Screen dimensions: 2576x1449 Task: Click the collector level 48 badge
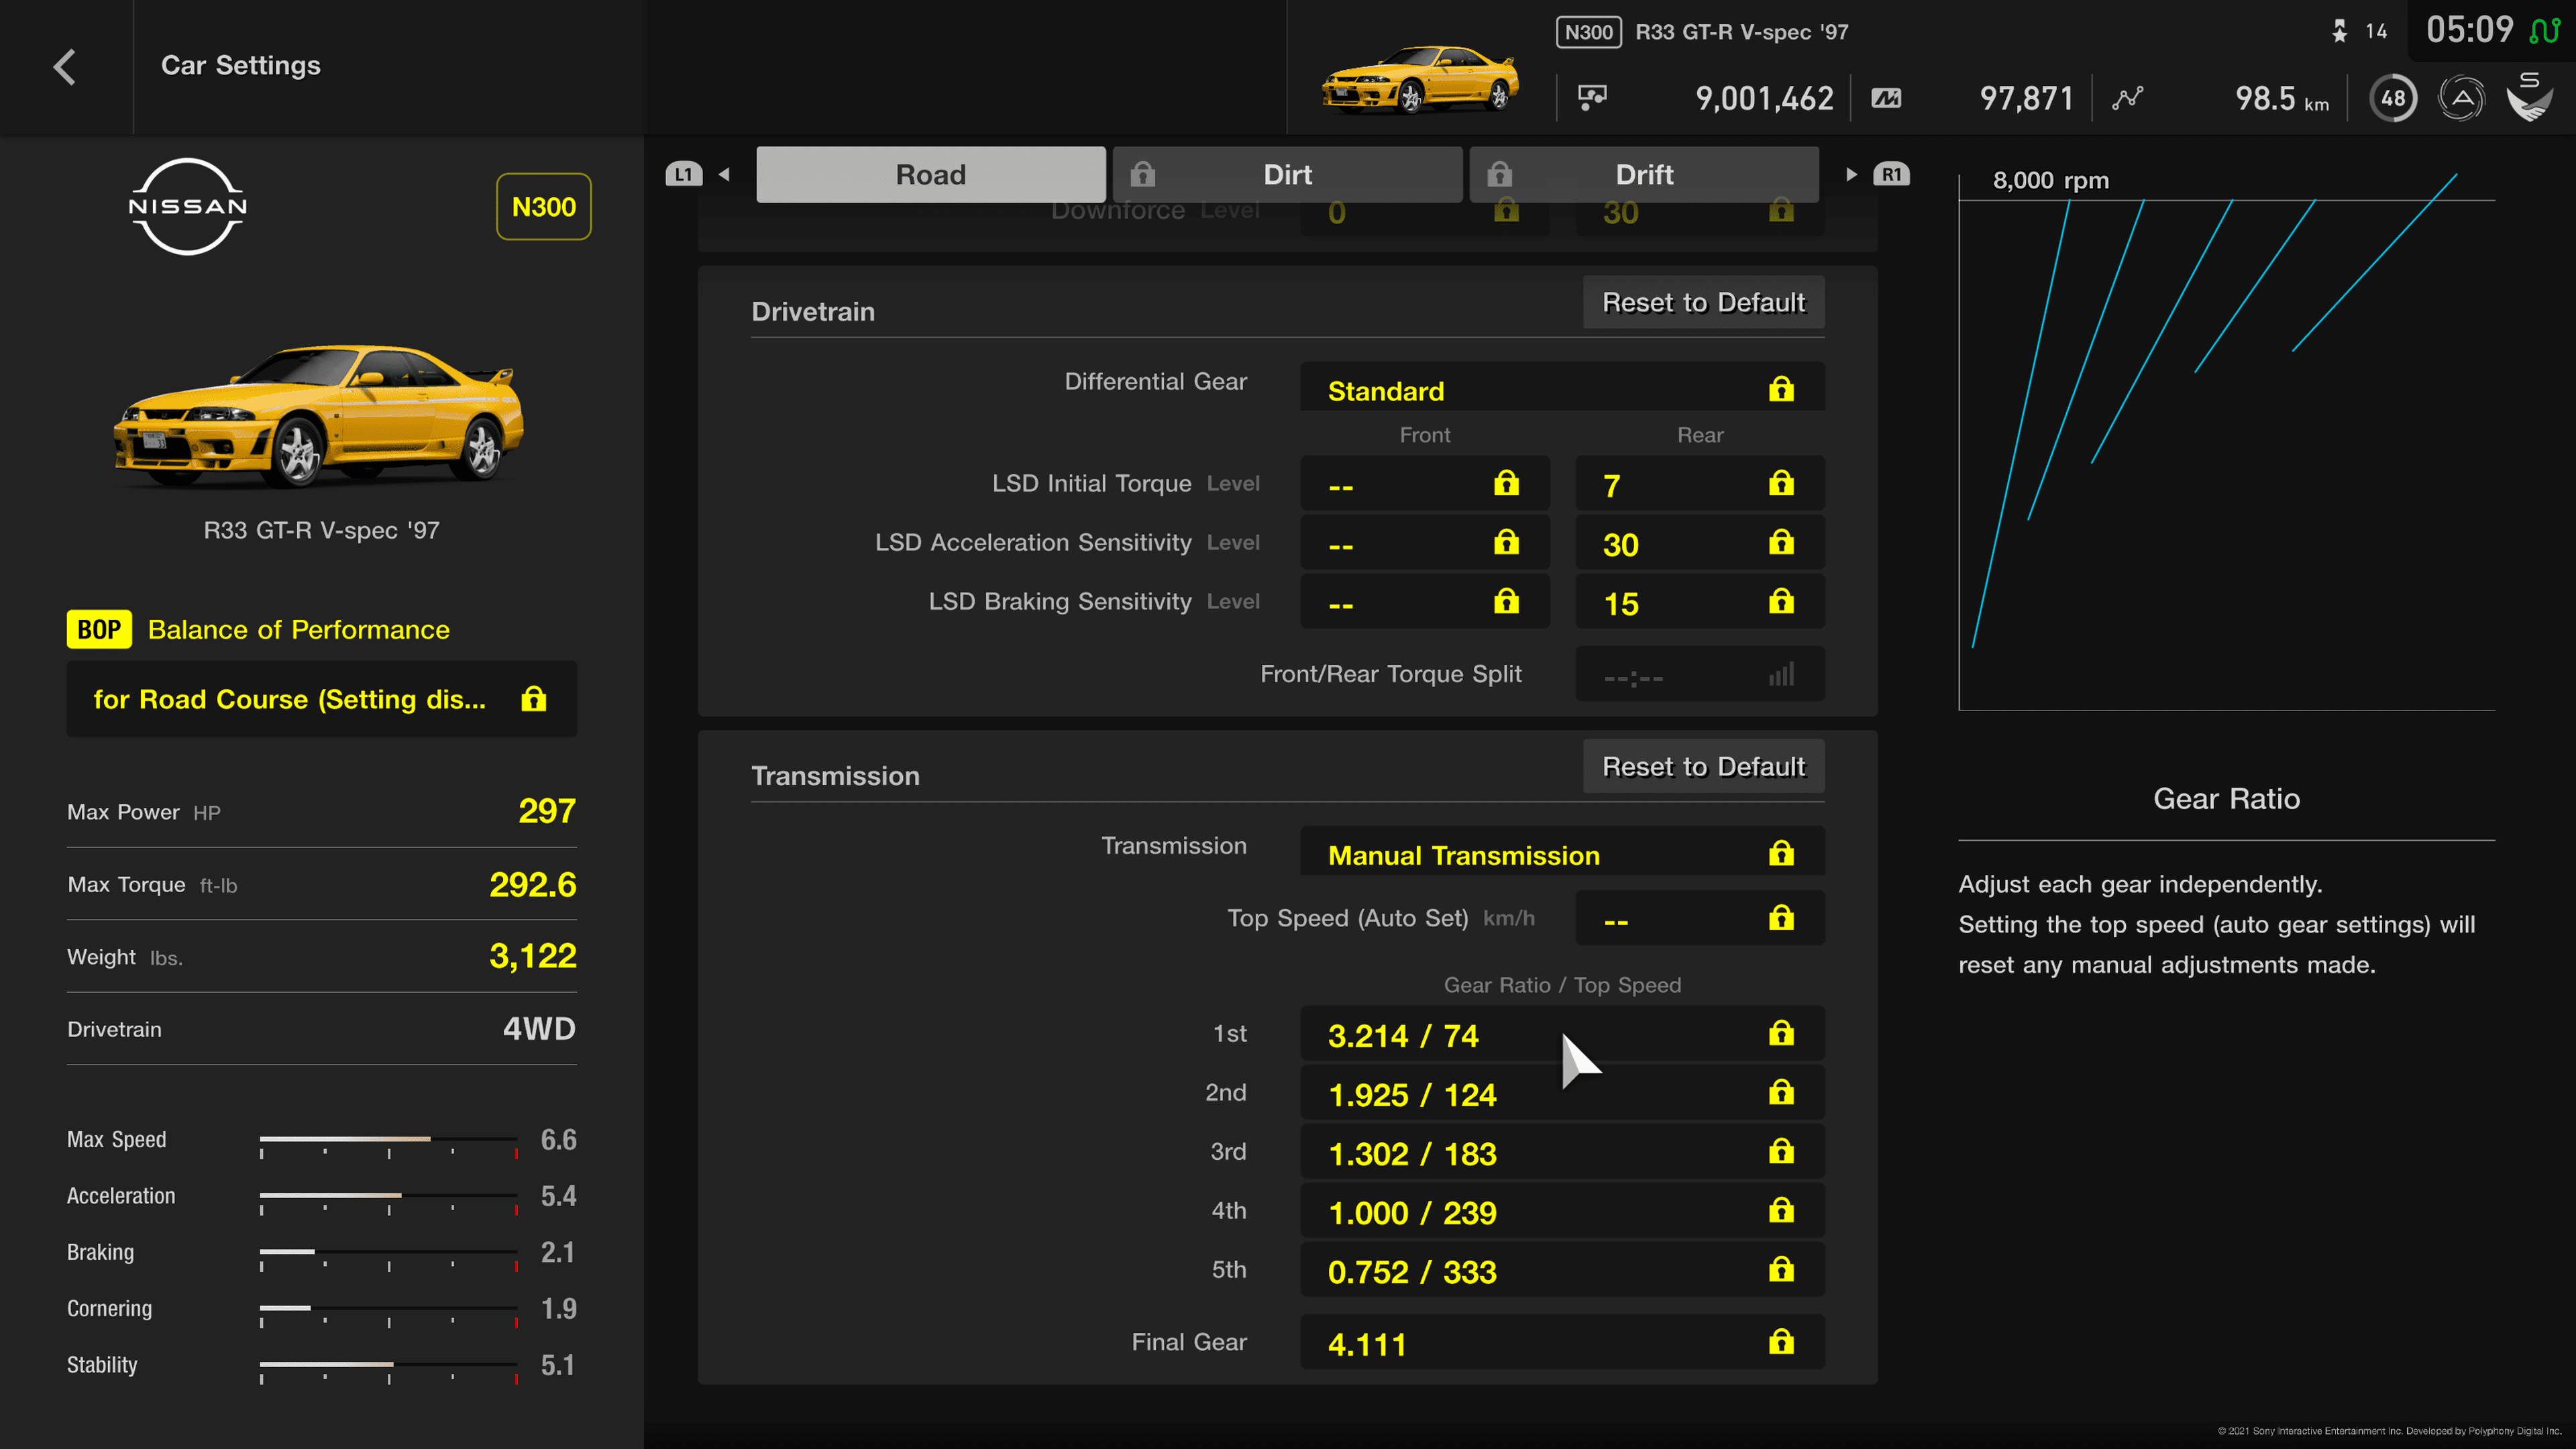click(2393, 98)
